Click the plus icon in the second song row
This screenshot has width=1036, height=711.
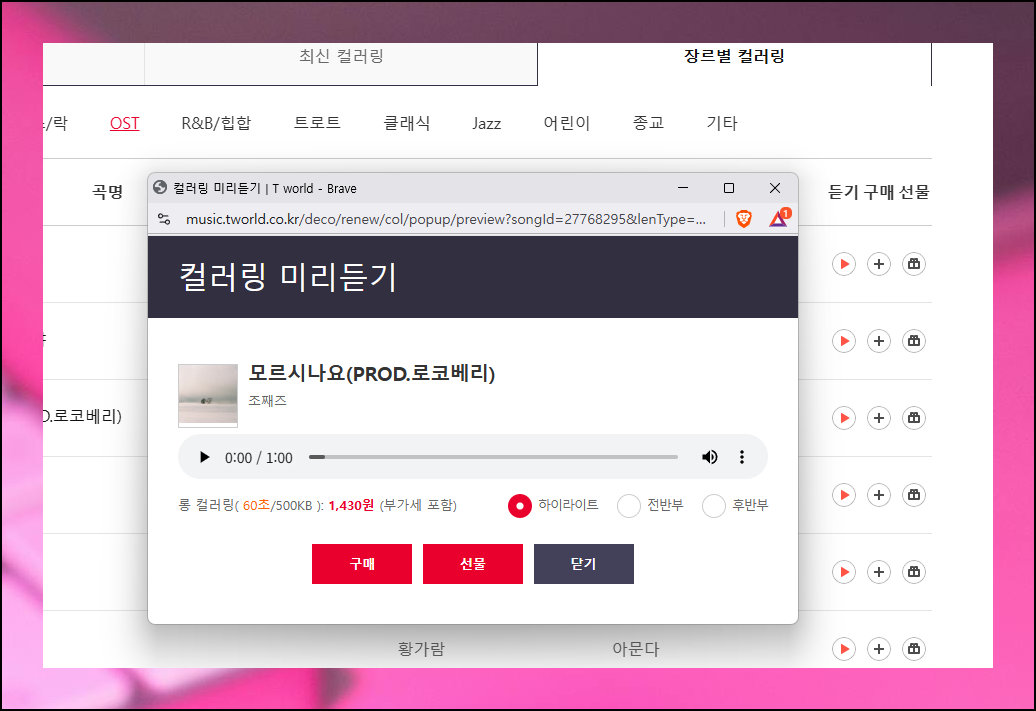pos(879,341)
